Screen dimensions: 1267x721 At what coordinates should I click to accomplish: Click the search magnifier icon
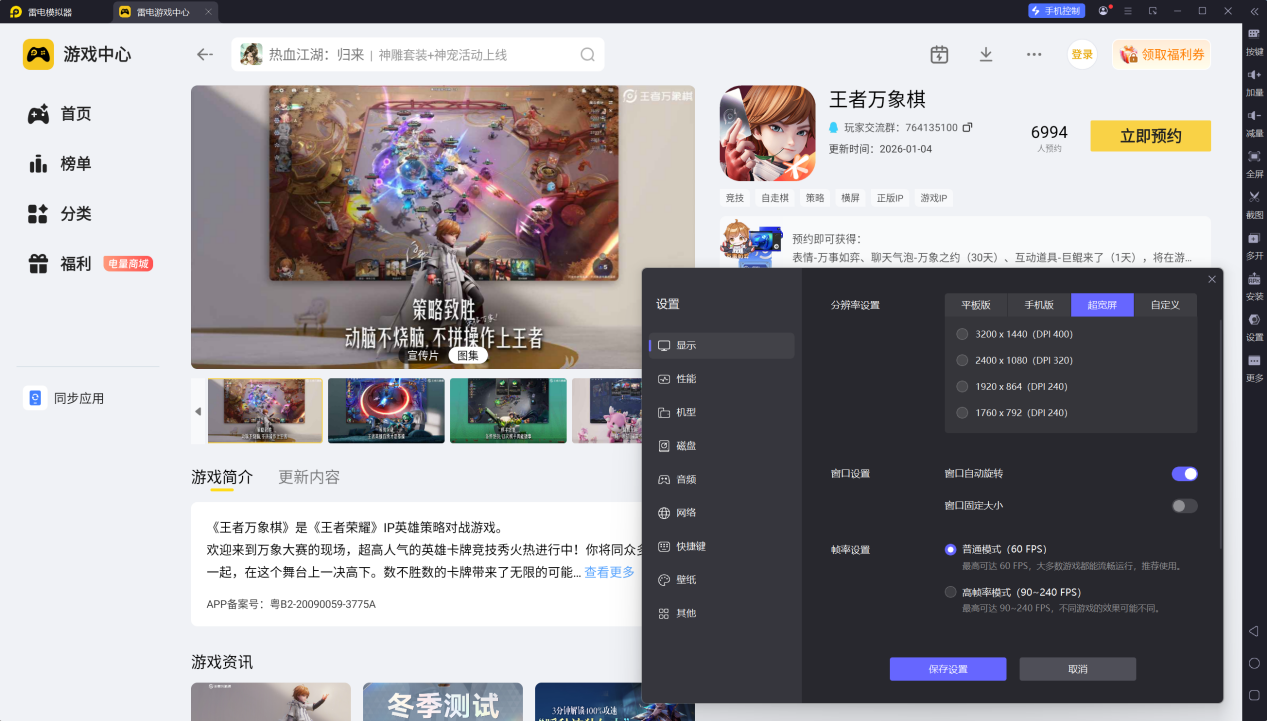coord(588,54)
